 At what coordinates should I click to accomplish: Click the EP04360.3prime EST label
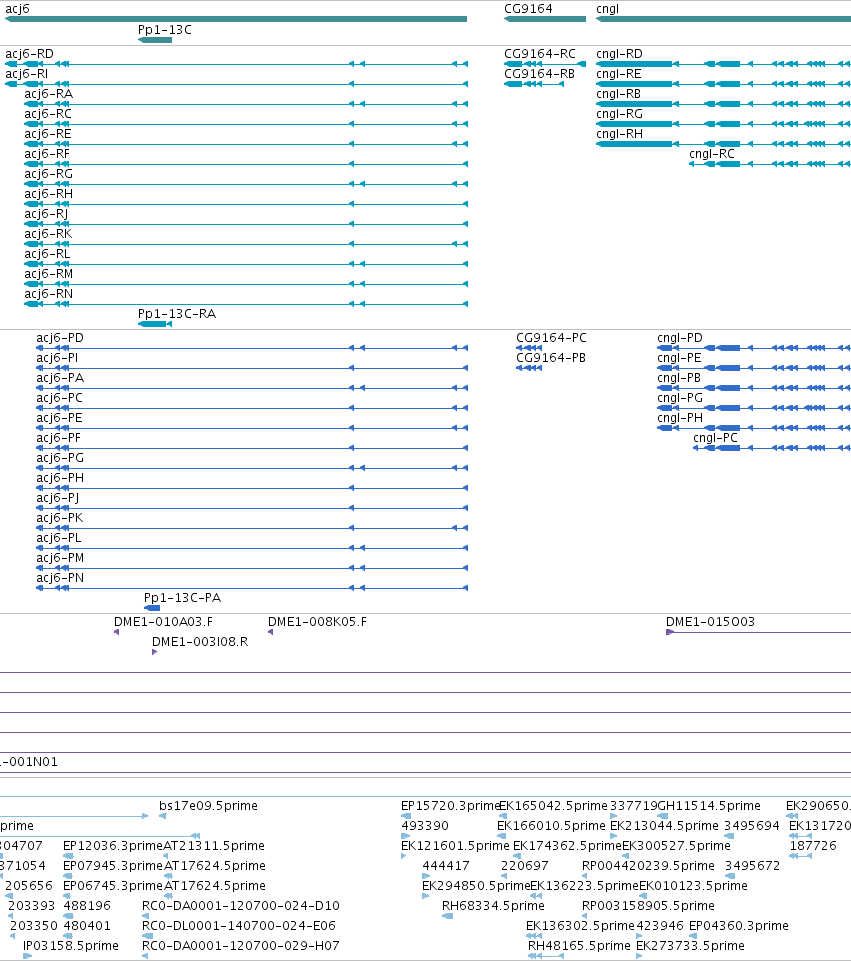739,926
